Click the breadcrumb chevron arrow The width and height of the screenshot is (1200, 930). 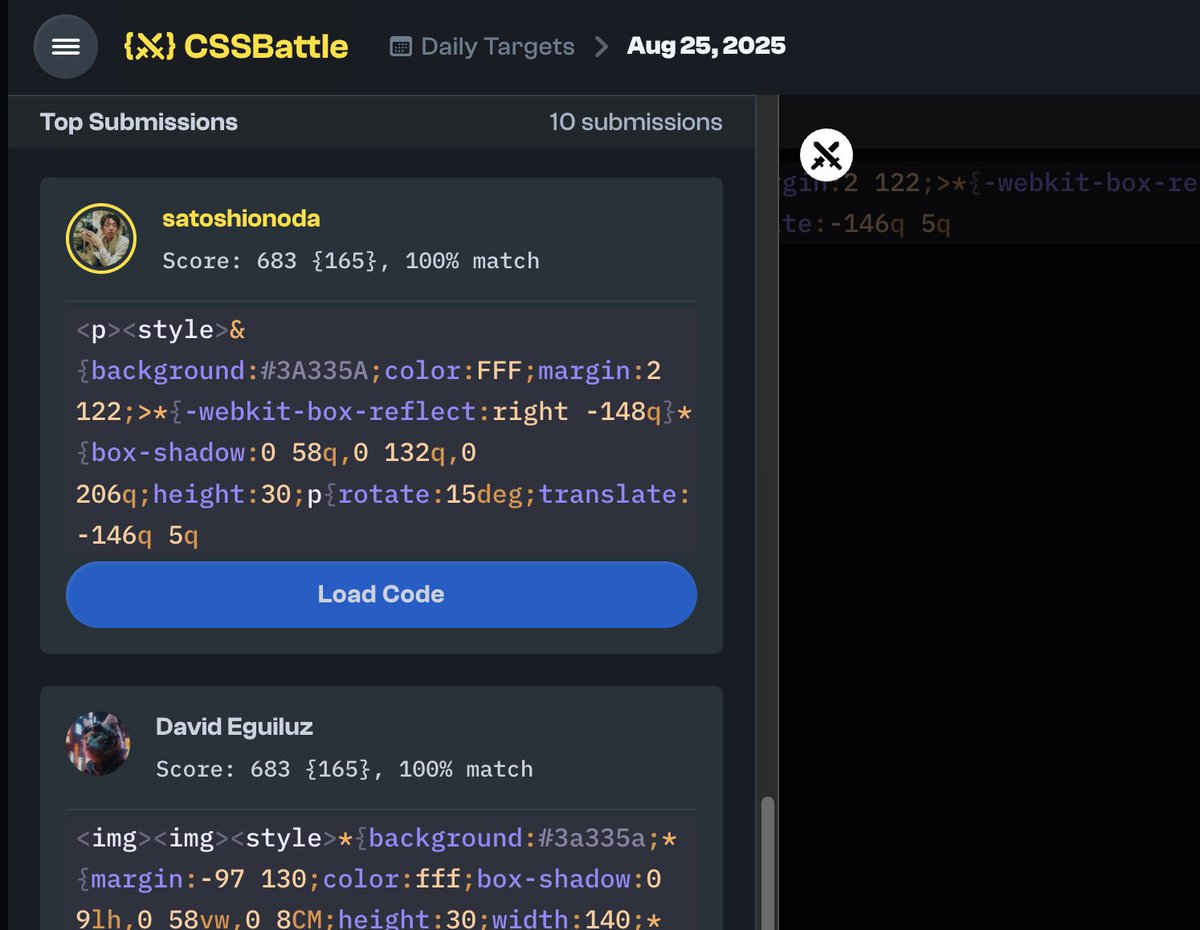coord(601,46)
